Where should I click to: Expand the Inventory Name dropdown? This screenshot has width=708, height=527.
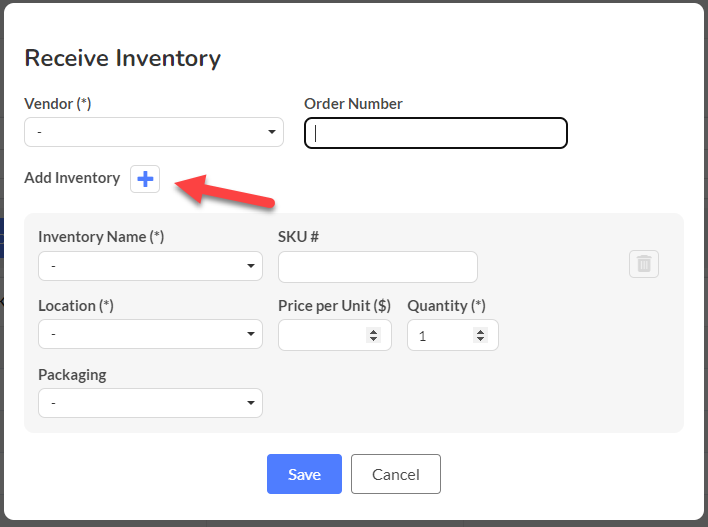point(150,266)
